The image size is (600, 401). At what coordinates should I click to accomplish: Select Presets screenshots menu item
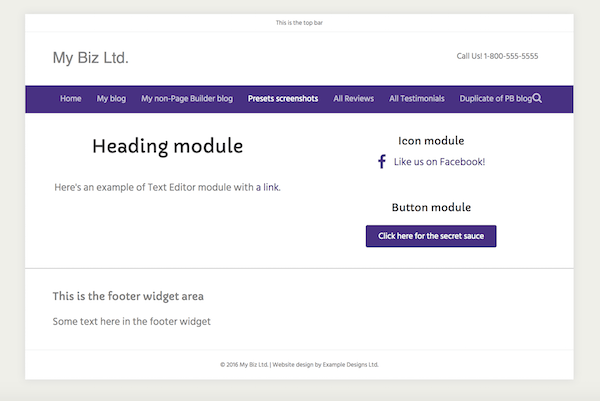[283, 99]
